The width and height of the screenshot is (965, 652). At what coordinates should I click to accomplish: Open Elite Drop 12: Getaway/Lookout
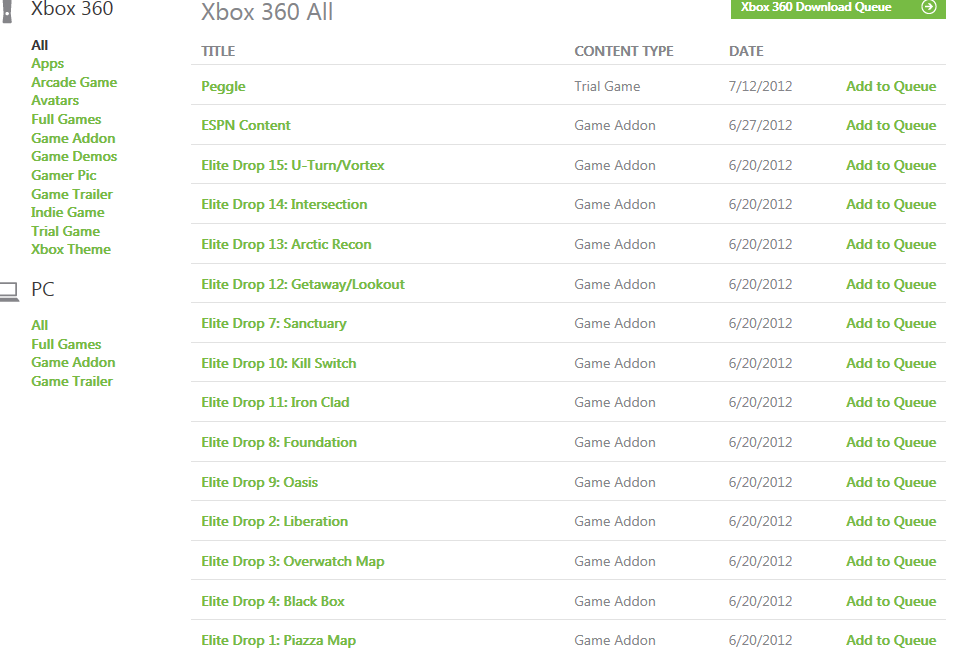tap(303, 284)
